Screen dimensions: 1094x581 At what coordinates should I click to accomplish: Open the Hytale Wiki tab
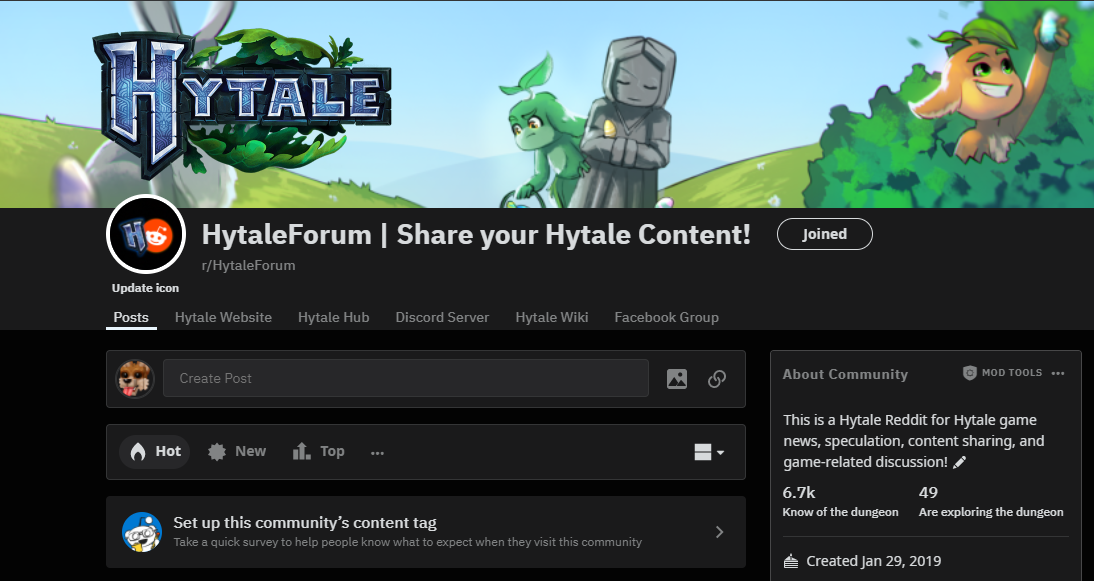click(552, 317)
